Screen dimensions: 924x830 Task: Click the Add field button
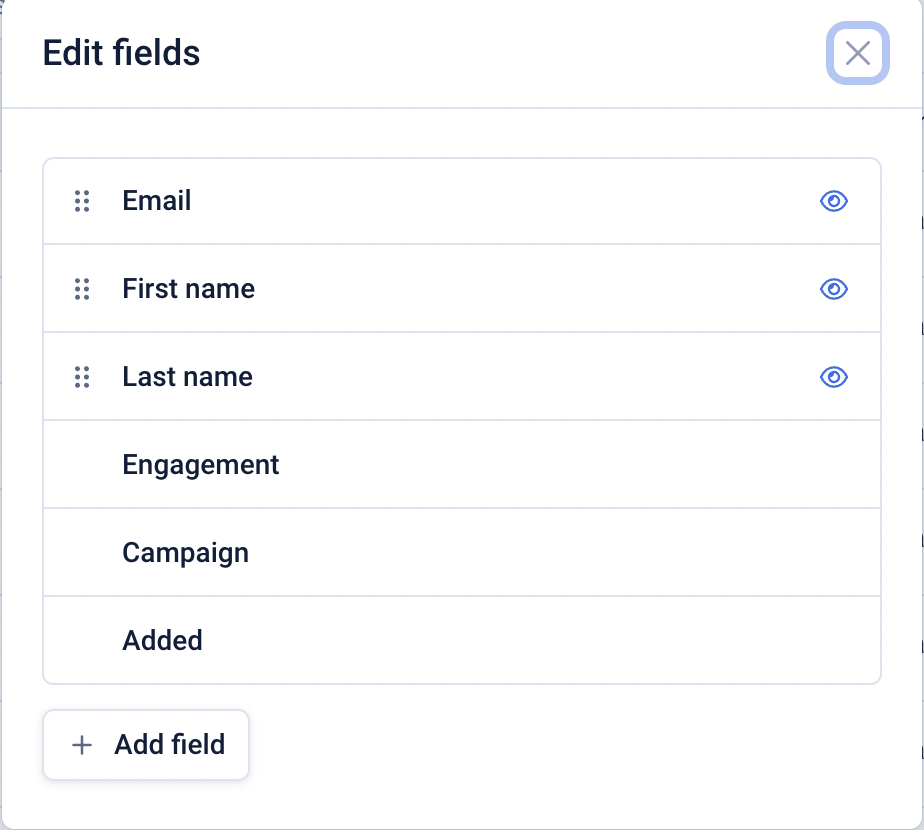click(145, 744)
